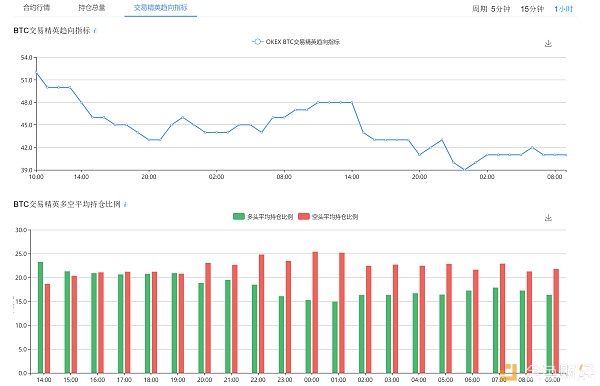Click the first data point of the line chart
This screenshot has height=386, width=600.
click(36, 72)
